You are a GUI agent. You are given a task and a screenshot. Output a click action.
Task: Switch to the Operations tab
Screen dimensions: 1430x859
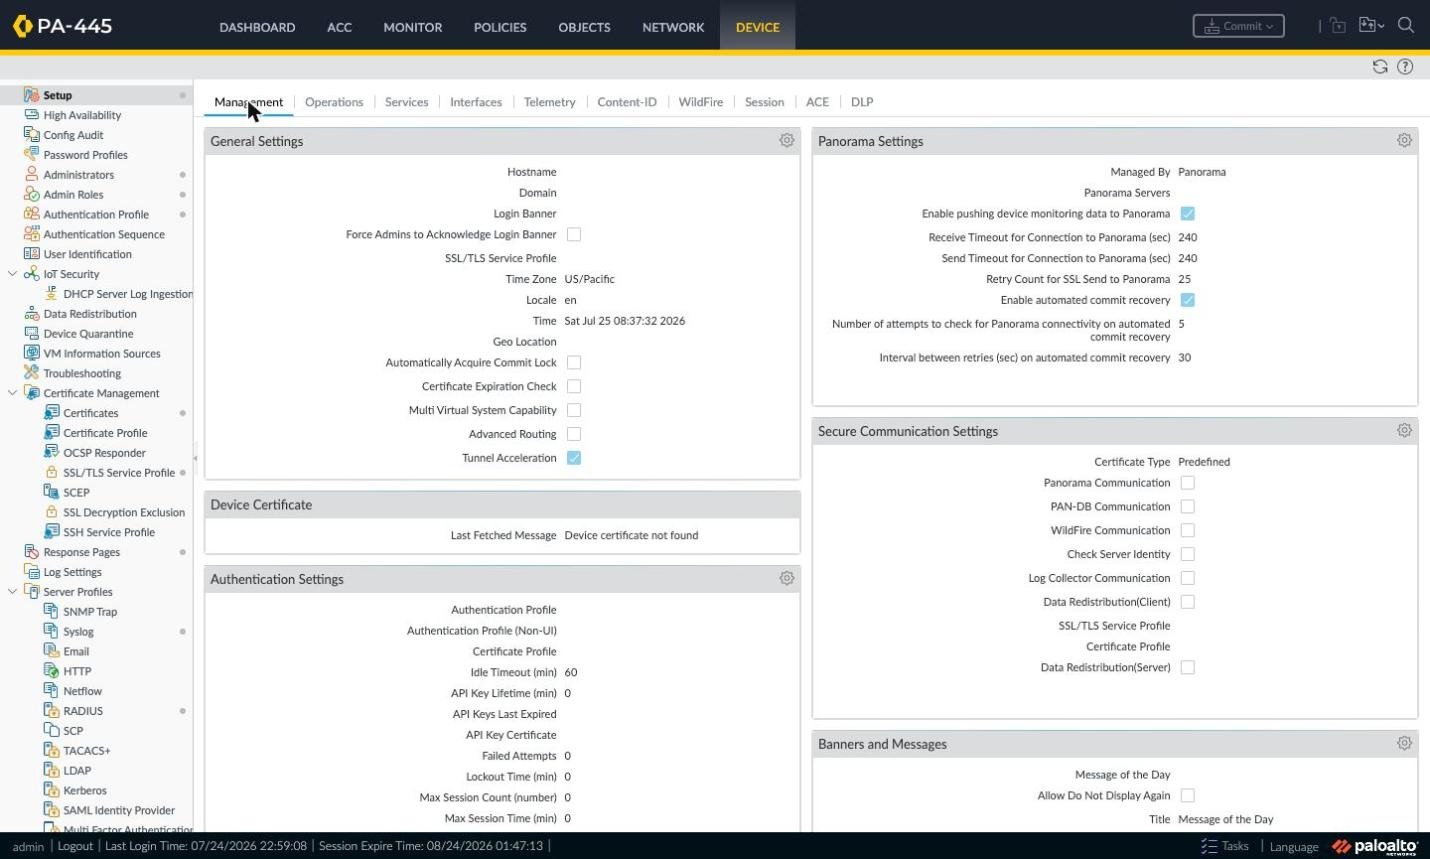334,102
